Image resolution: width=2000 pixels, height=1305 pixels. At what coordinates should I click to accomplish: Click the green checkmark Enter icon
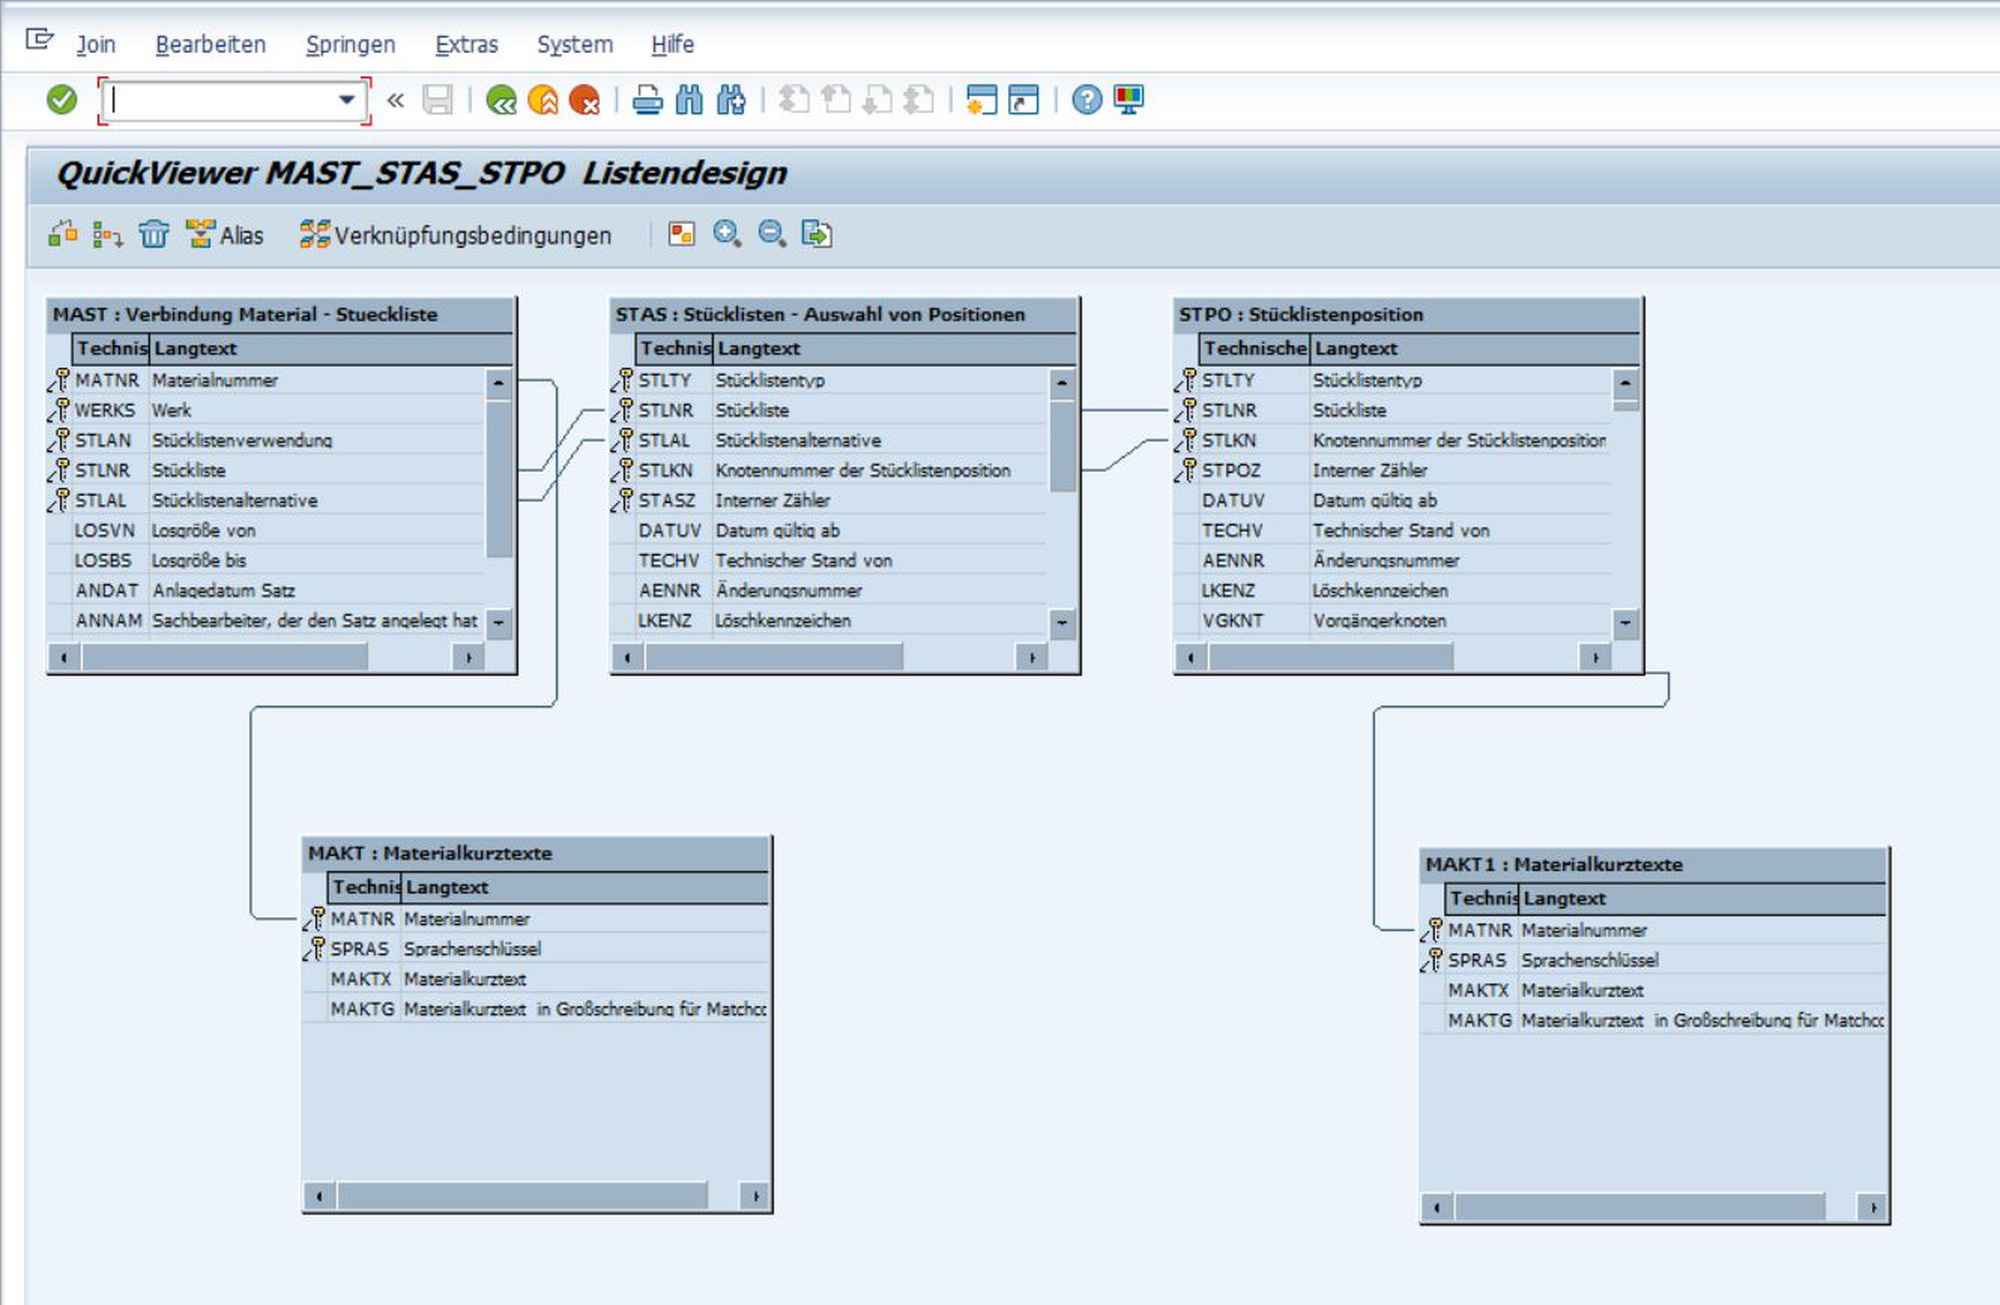coord(62,100)
